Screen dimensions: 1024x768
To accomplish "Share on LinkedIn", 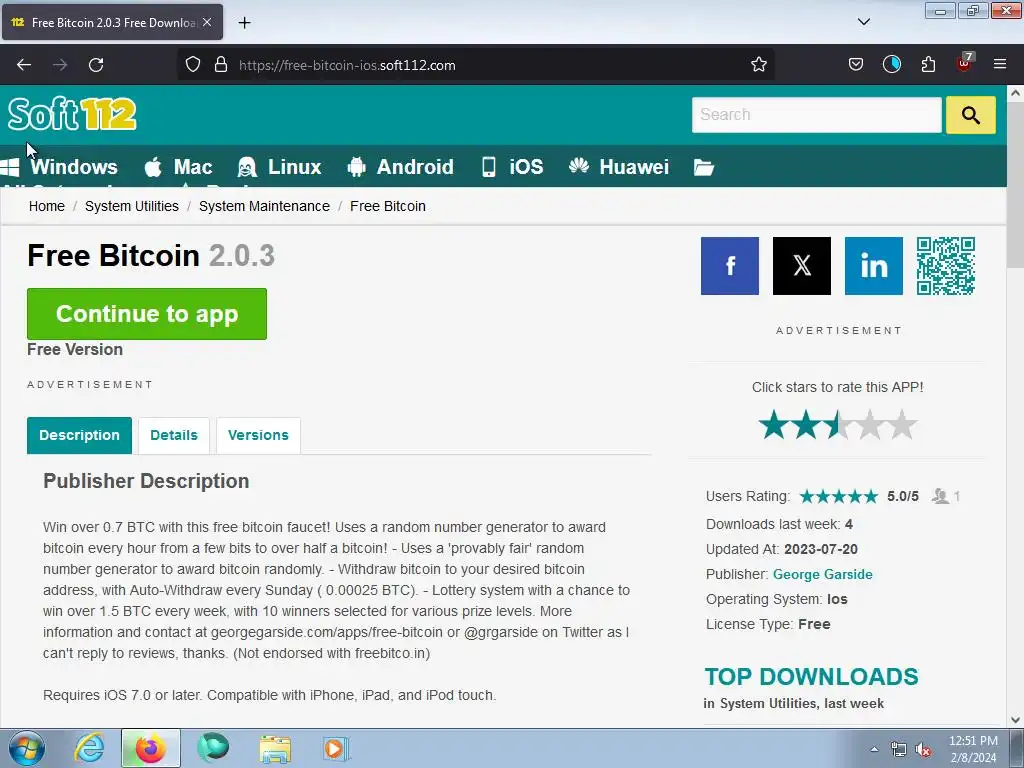I will pyautogui.click(x=873, y=266).
